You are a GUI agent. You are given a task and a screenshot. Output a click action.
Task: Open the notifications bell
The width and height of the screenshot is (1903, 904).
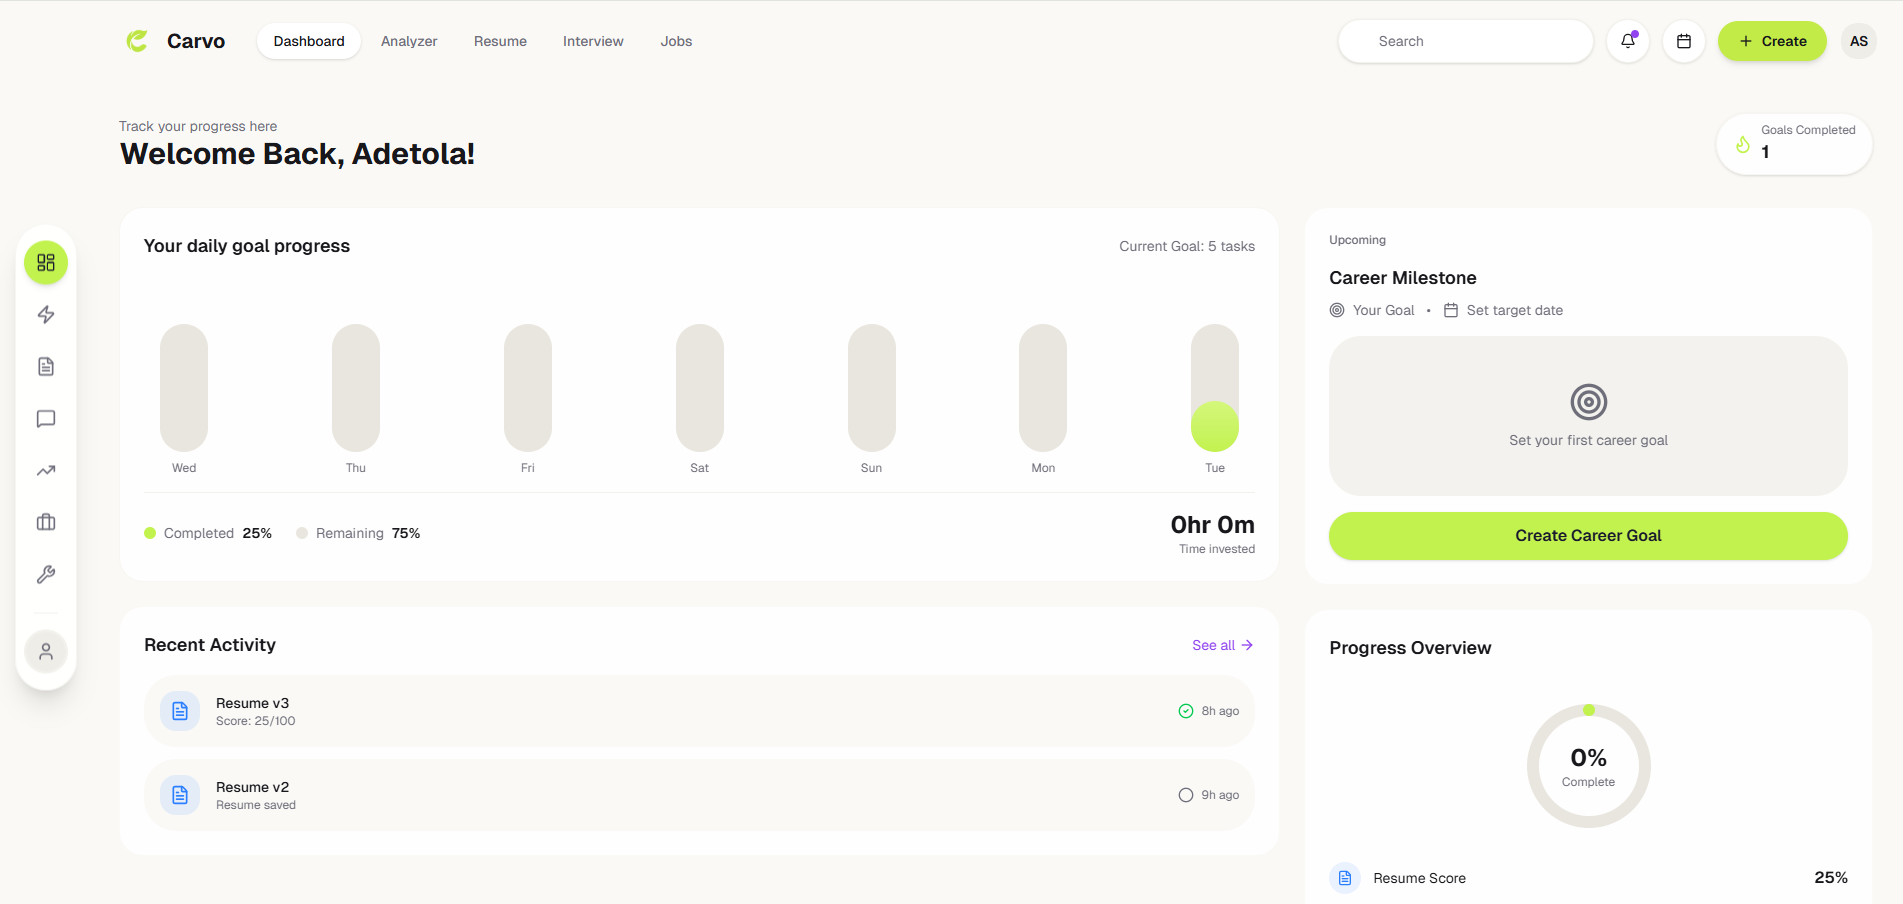click(x=1627, y=41)
